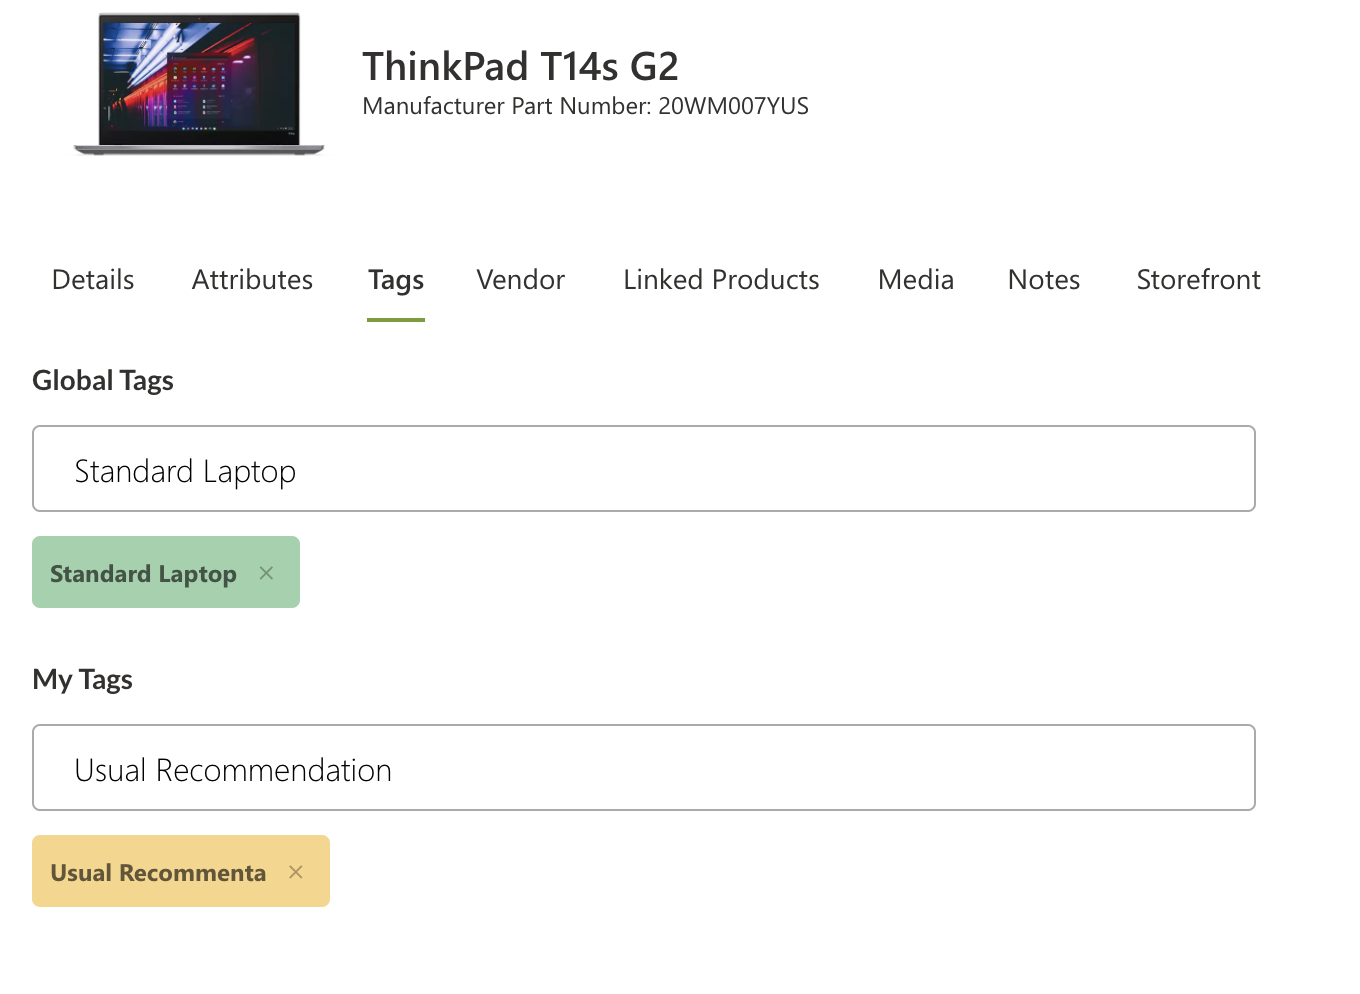
Task: Go to the Vendor tab
Action: click(x=521, y=280)
